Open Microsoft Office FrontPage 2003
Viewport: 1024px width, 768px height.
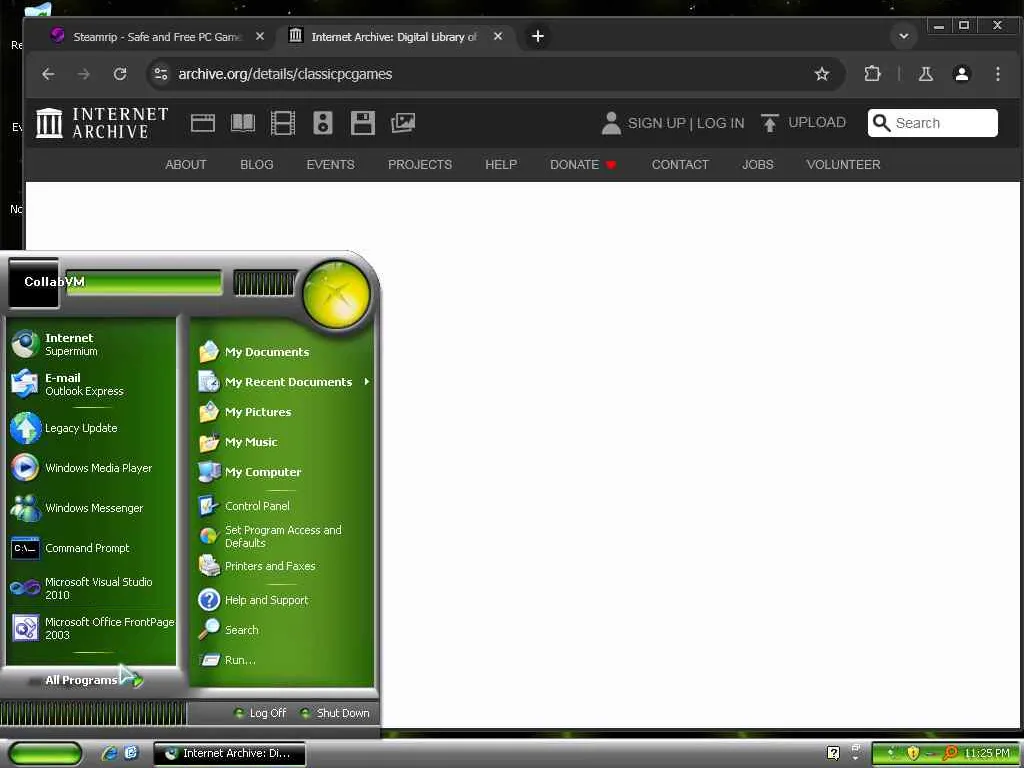pyautogui.click(x=91, y=628)
